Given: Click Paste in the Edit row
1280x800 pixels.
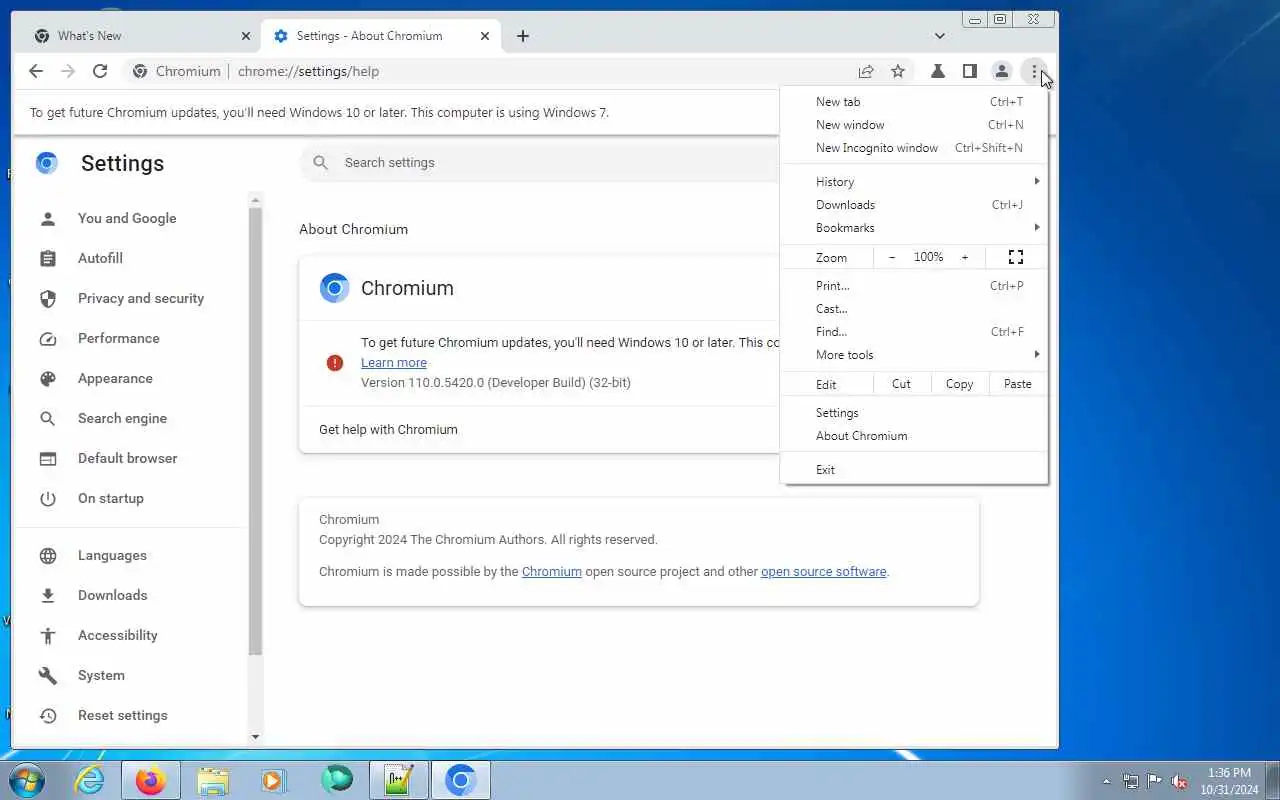Looking at the screenshot, I should [1017, 384].
